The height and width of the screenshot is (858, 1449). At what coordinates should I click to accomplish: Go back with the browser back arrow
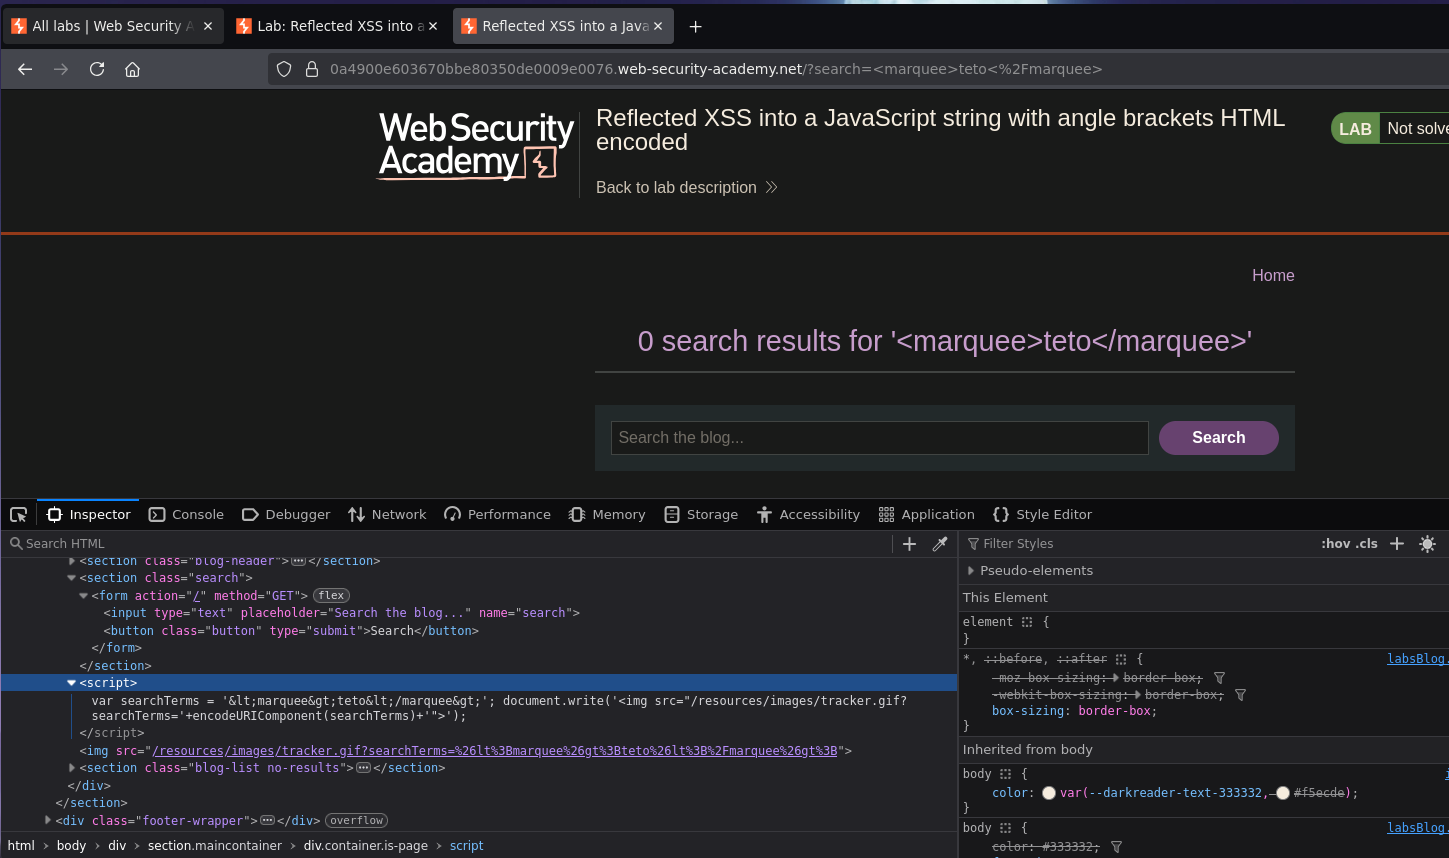click(25, 69)
